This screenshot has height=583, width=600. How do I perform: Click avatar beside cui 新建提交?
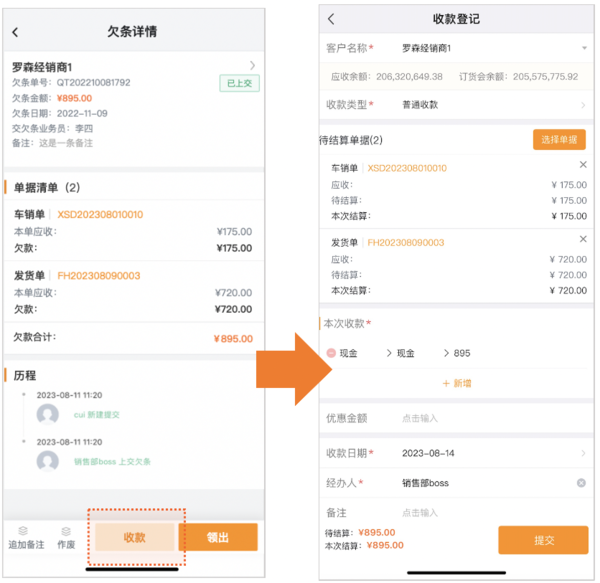coord(47,414)
